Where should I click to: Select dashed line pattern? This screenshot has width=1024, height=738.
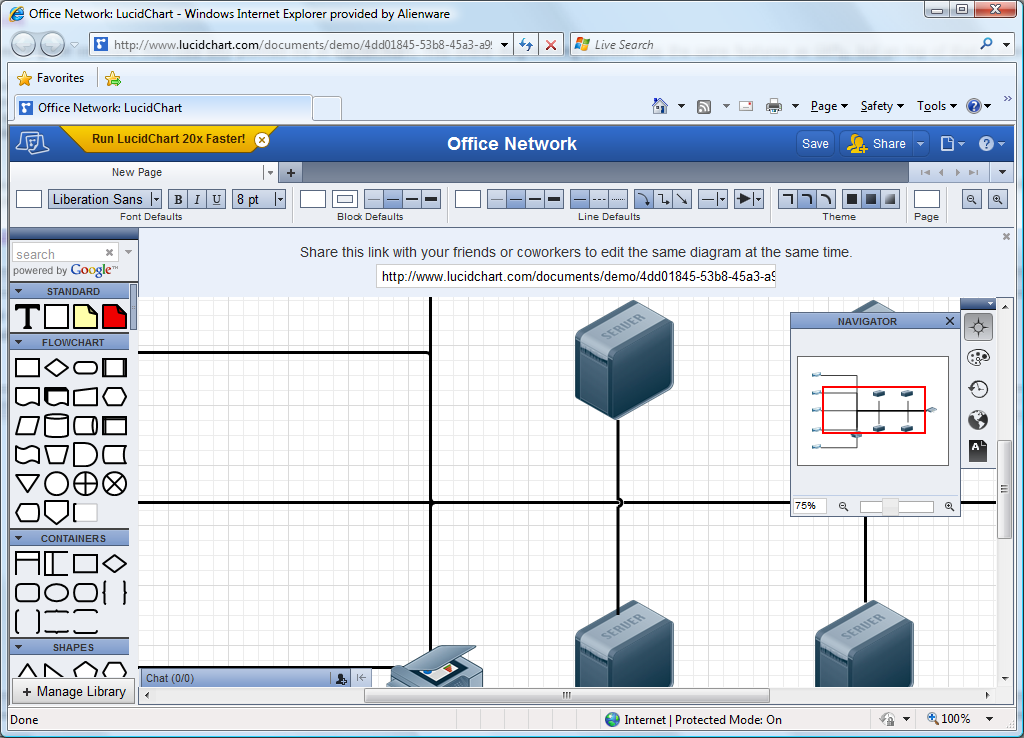[x=599, y=199]
